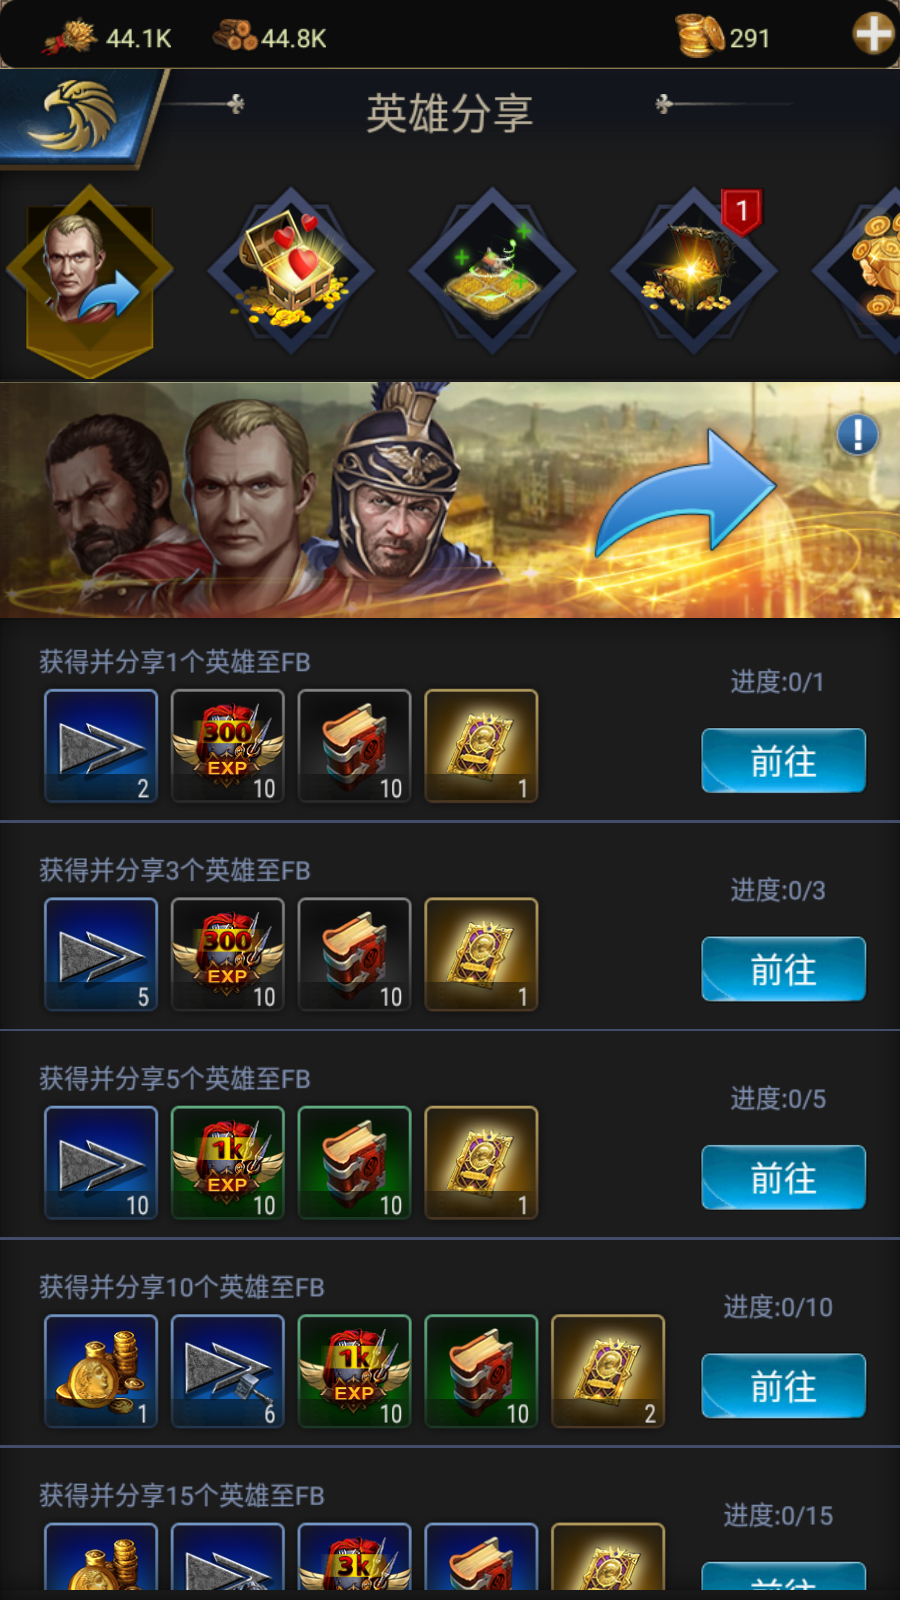Screen dimensions: 900x1600
Task: Open the hearts treasure chest event
Action: (x=291, y=271)
